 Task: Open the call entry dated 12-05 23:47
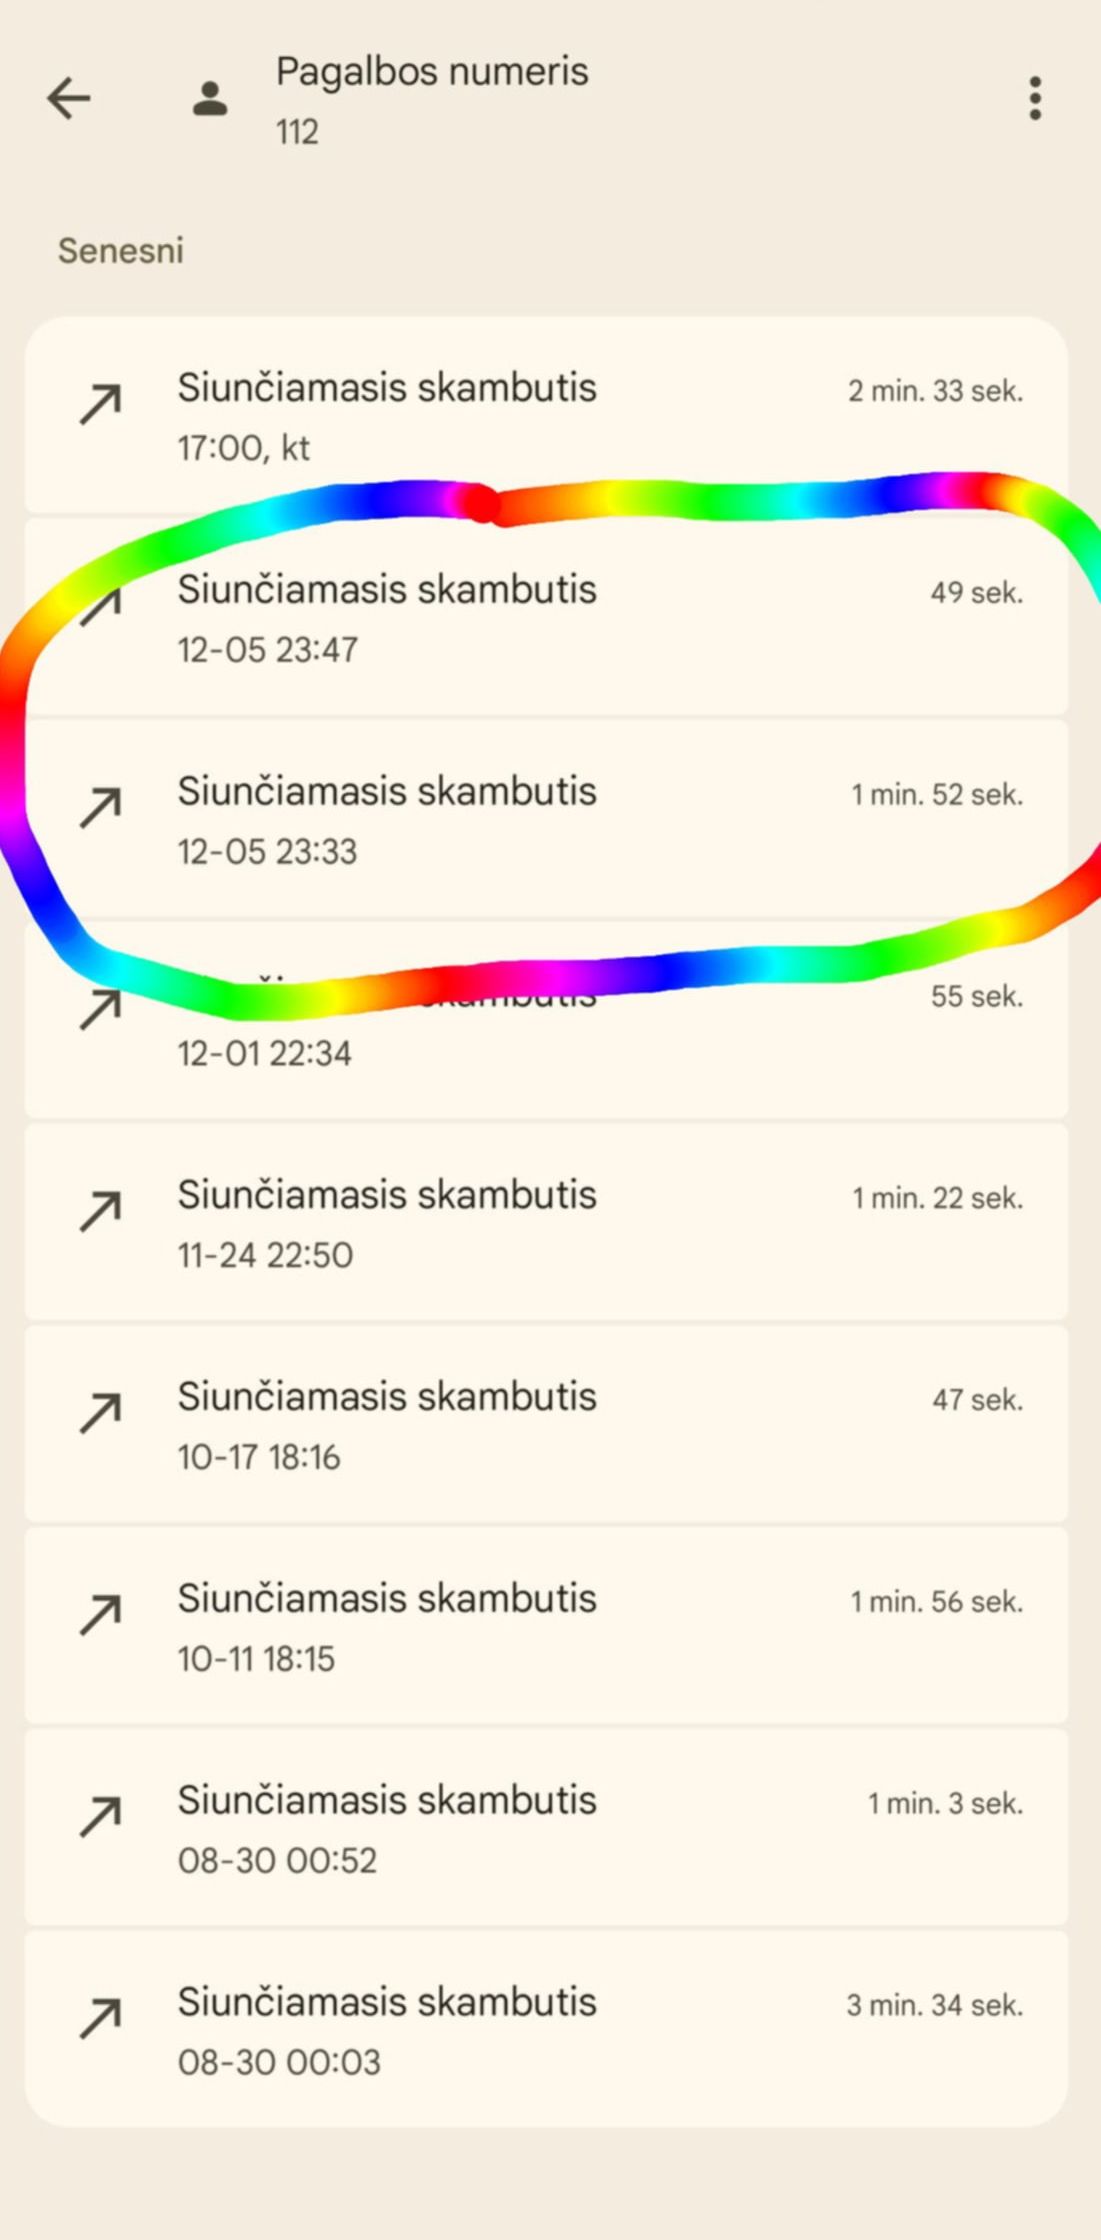pos(545,618)
